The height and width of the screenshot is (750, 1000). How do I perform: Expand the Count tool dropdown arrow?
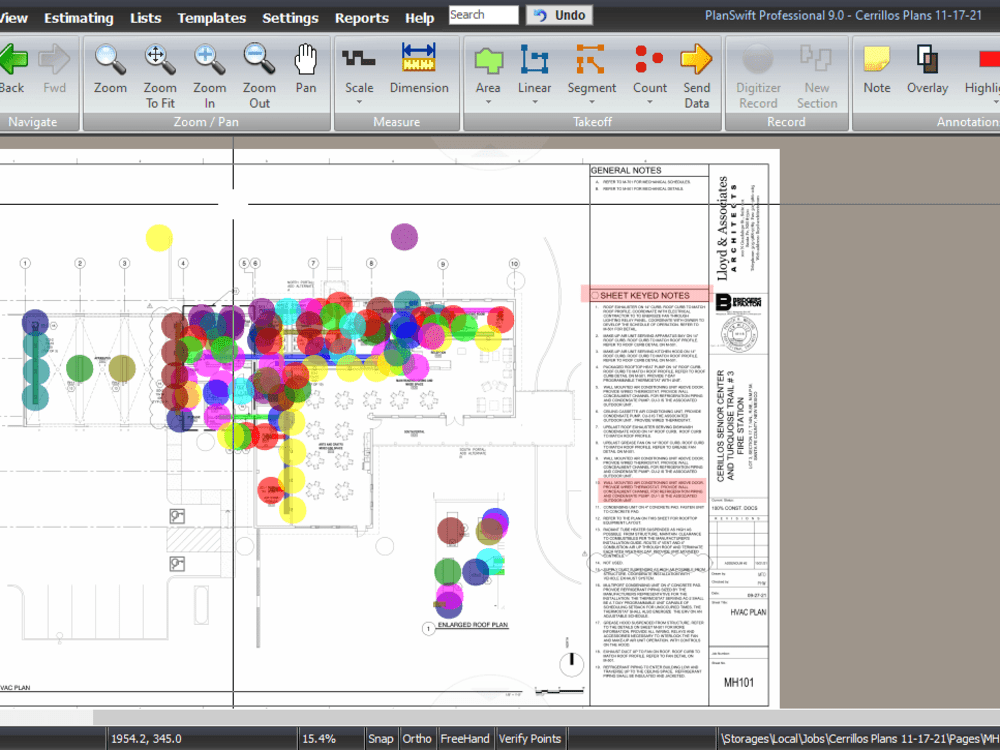pyautogui.click(x=650, y=100)
